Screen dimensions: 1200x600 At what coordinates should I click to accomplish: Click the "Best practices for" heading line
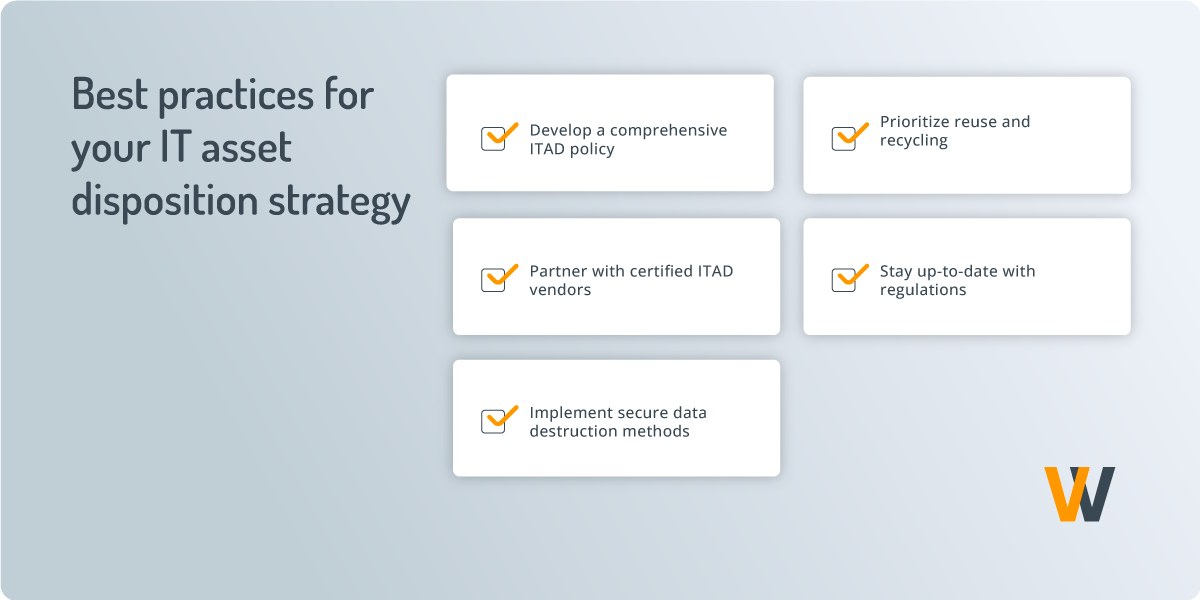pos(223,97)
